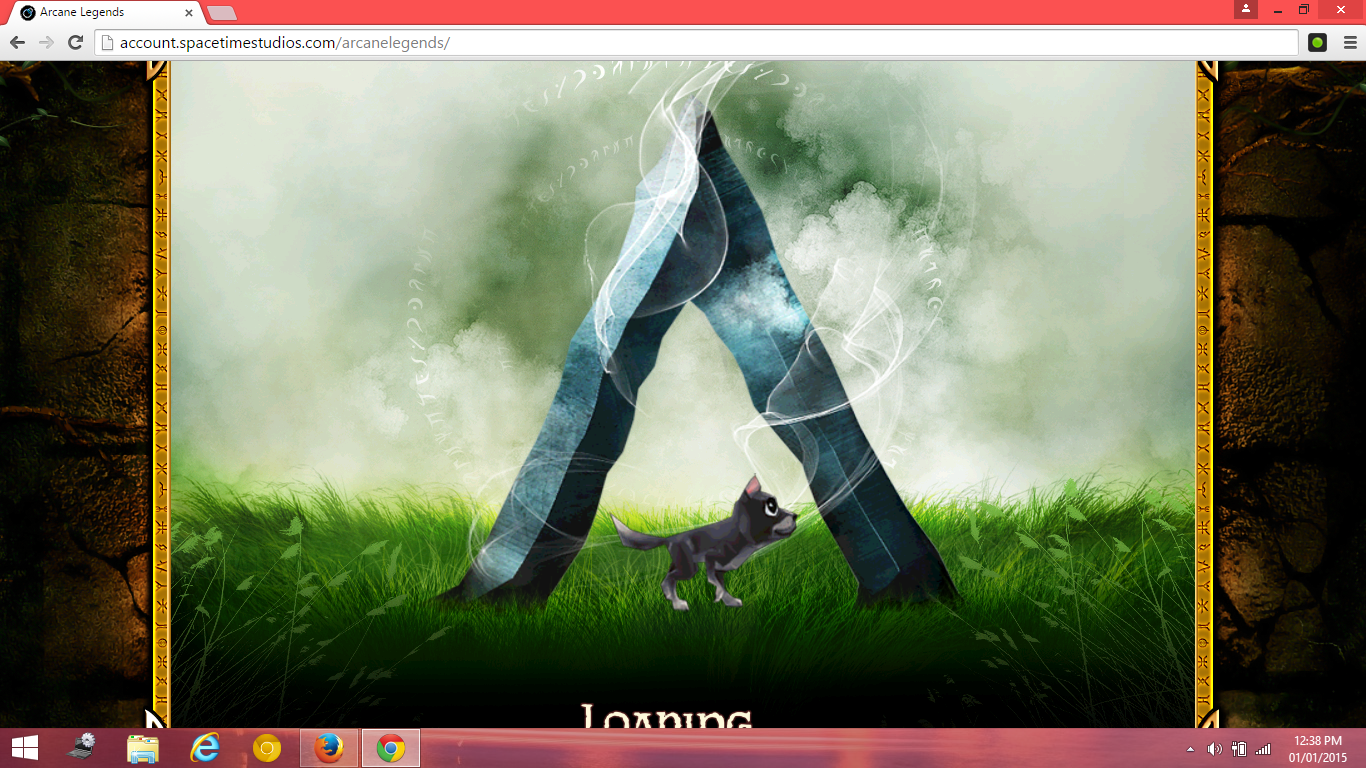Screen dimensions: 1366x768
Task: Click the browser Forward arrow
Action: (46, 43)
